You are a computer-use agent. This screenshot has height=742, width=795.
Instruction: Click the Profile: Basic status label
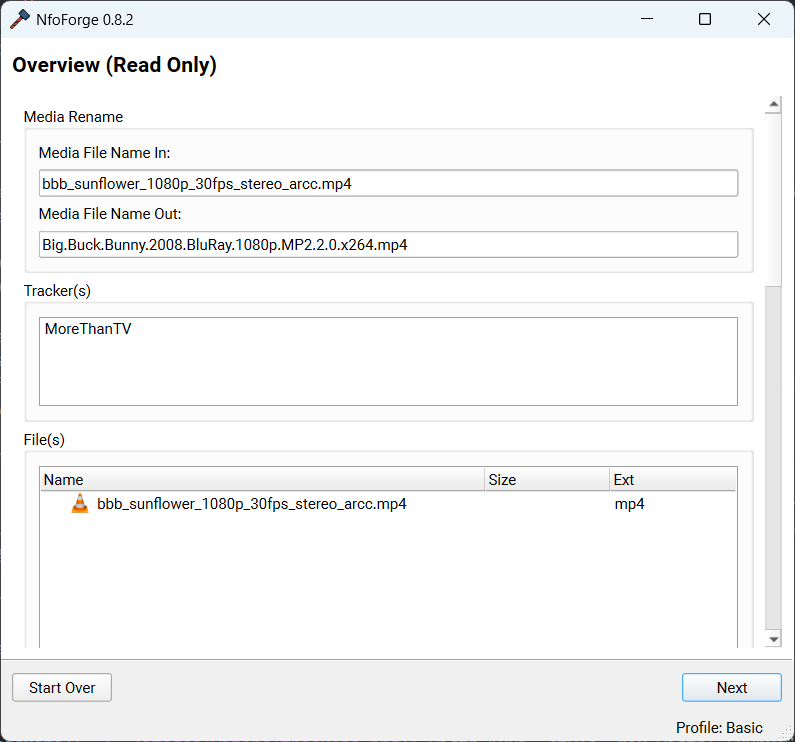coord(719,728)
